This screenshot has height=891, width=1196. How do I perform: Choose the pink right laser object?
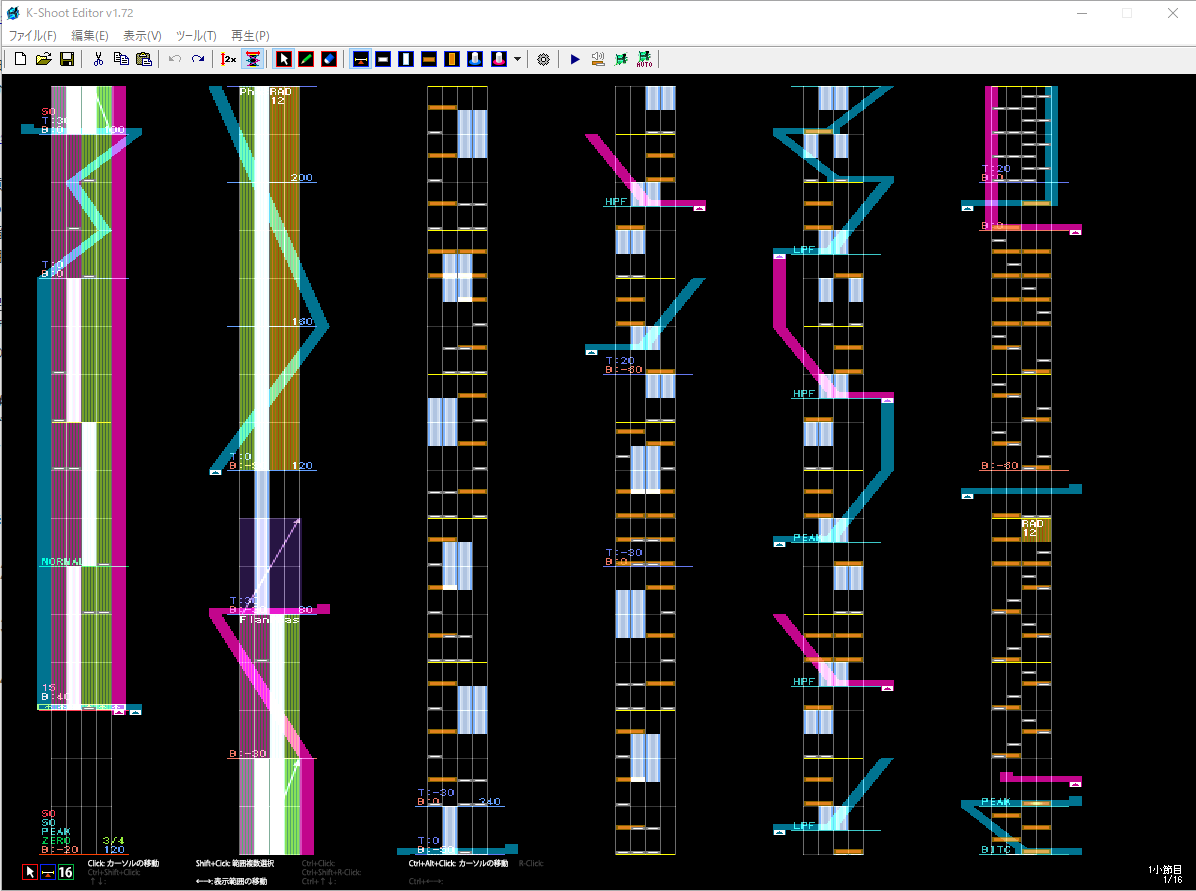click(498, 59)
